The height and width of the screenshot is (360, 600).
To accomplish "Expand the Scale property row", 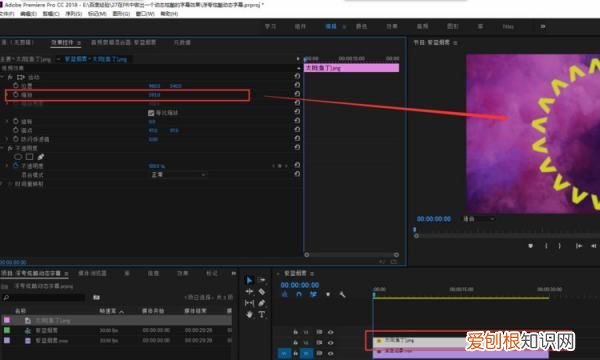I will tap(7, 94).
